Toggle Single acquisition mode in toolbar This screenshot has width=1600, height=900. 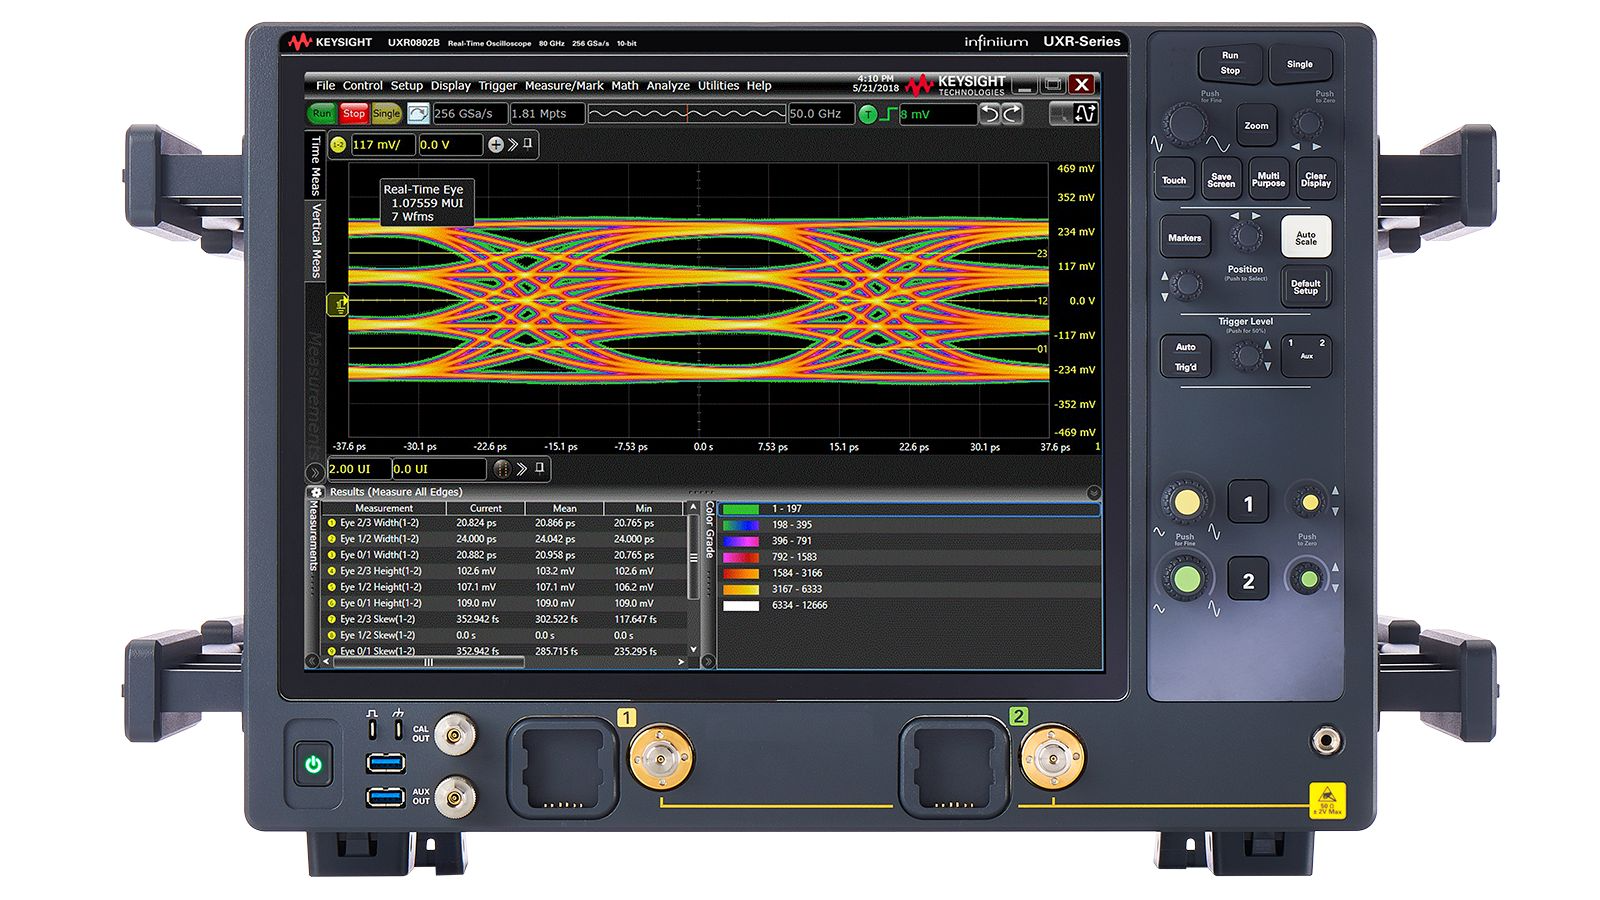tap(386, 114)
